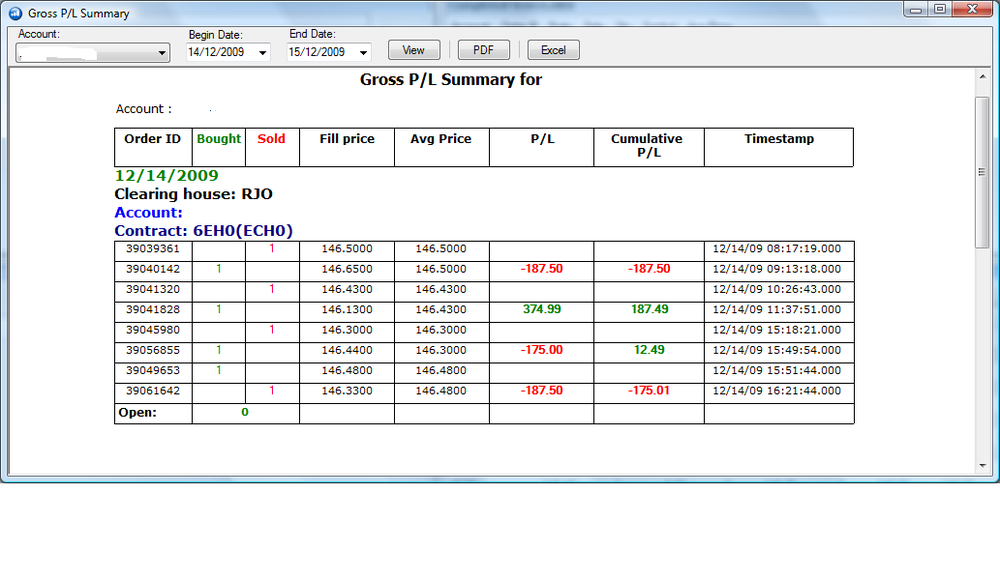The height and width of the screenshot is (580, 1000).
Task: Click the P/L value -175.00
Action: pyautogui.click(x=541, y=350)
